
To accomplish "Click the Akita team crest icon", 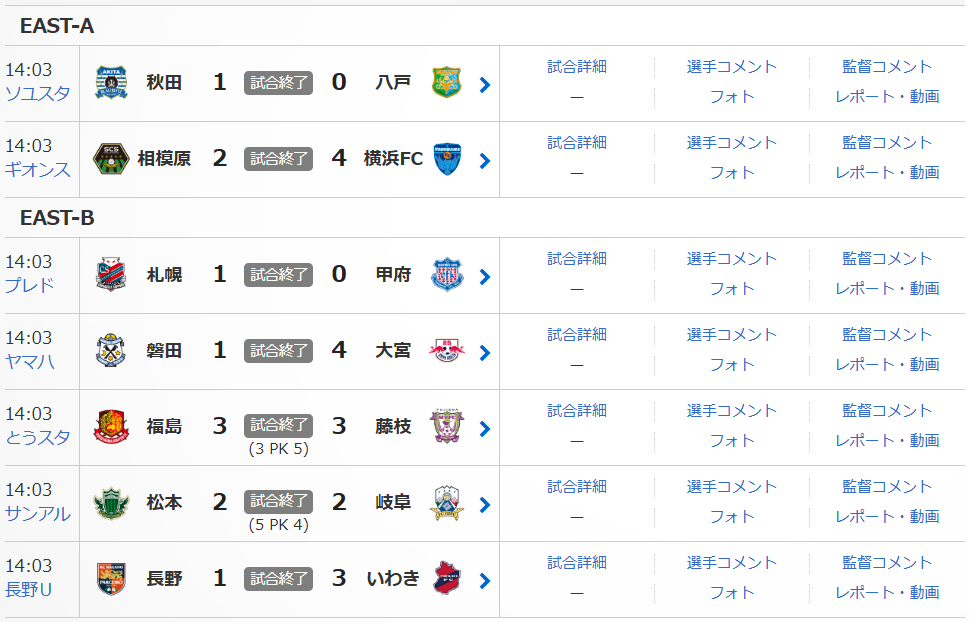I will [x=111, y=82].
